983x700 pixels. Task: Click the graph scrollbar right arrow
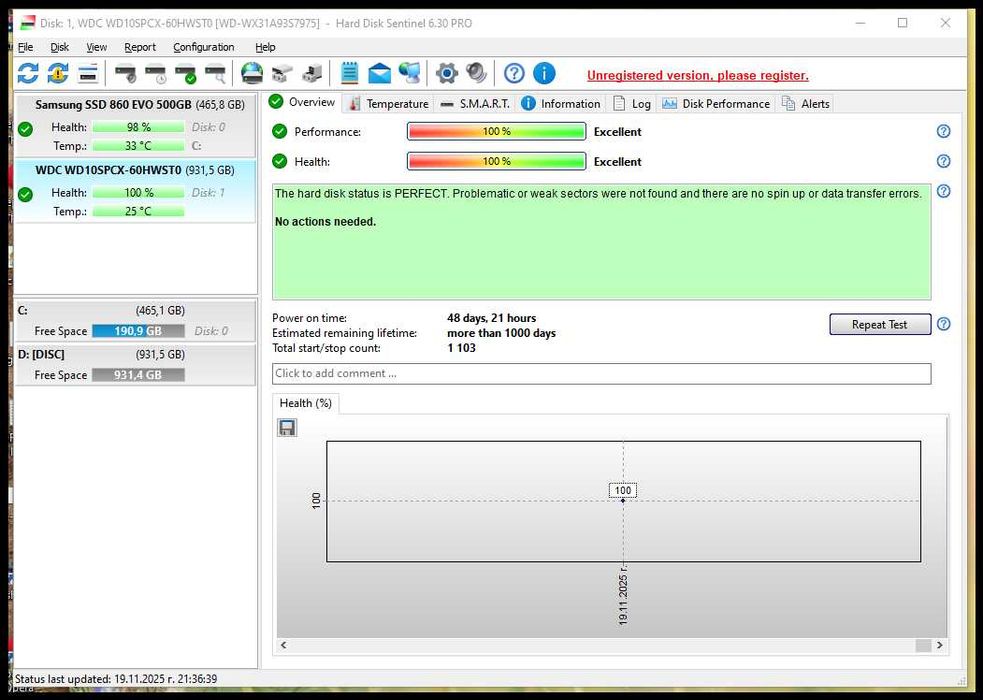[939, 645]
